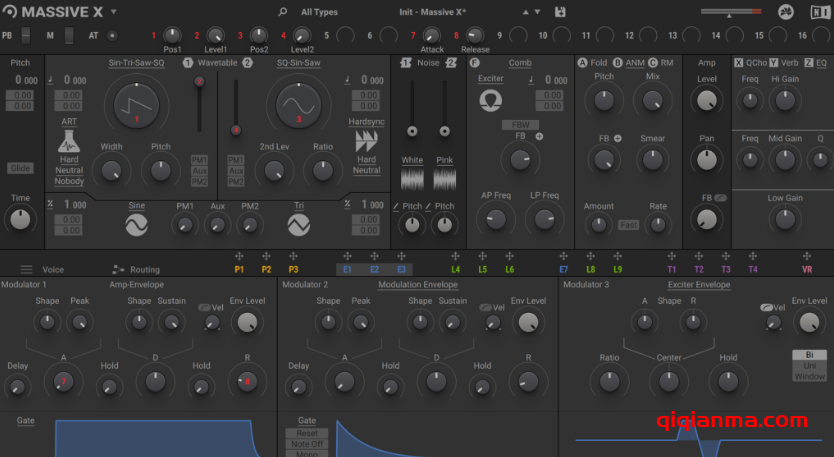Toggle the Amp FB switch
This screenshot has width=834, height=457.
721,198
